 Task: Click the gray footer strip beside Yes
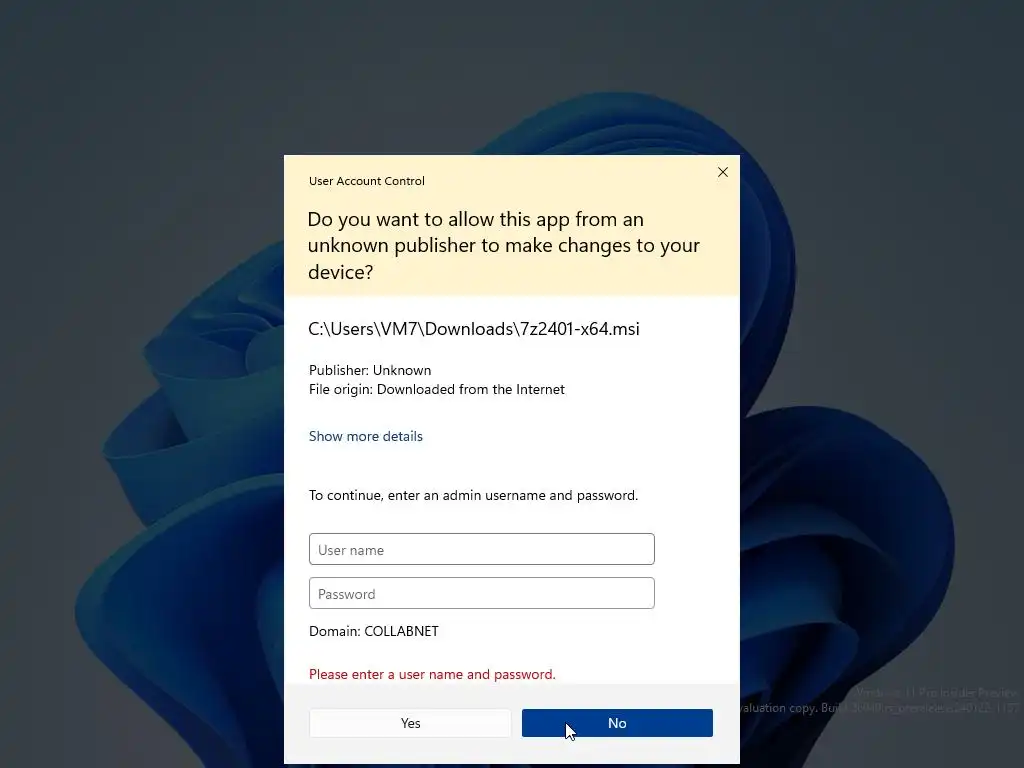296,723
